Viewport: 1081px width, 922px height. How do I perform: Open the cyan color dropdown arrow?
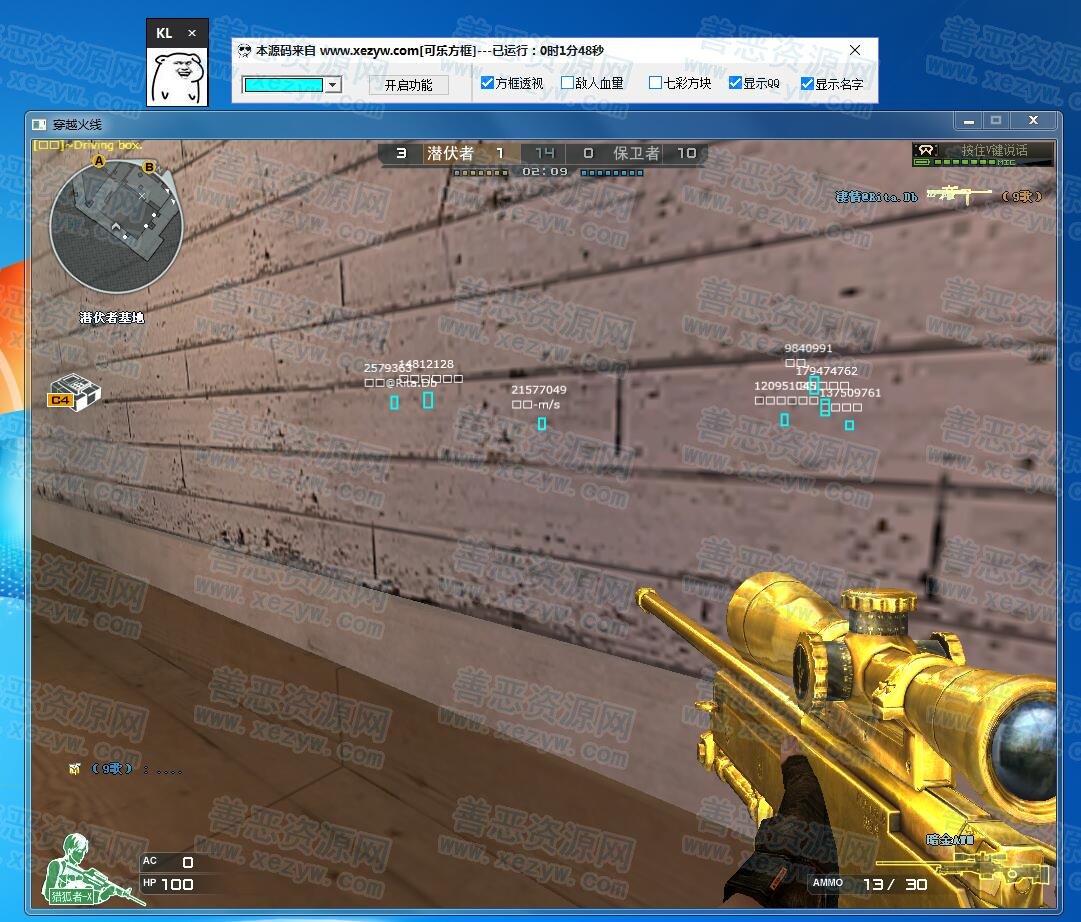coord(332,85)
